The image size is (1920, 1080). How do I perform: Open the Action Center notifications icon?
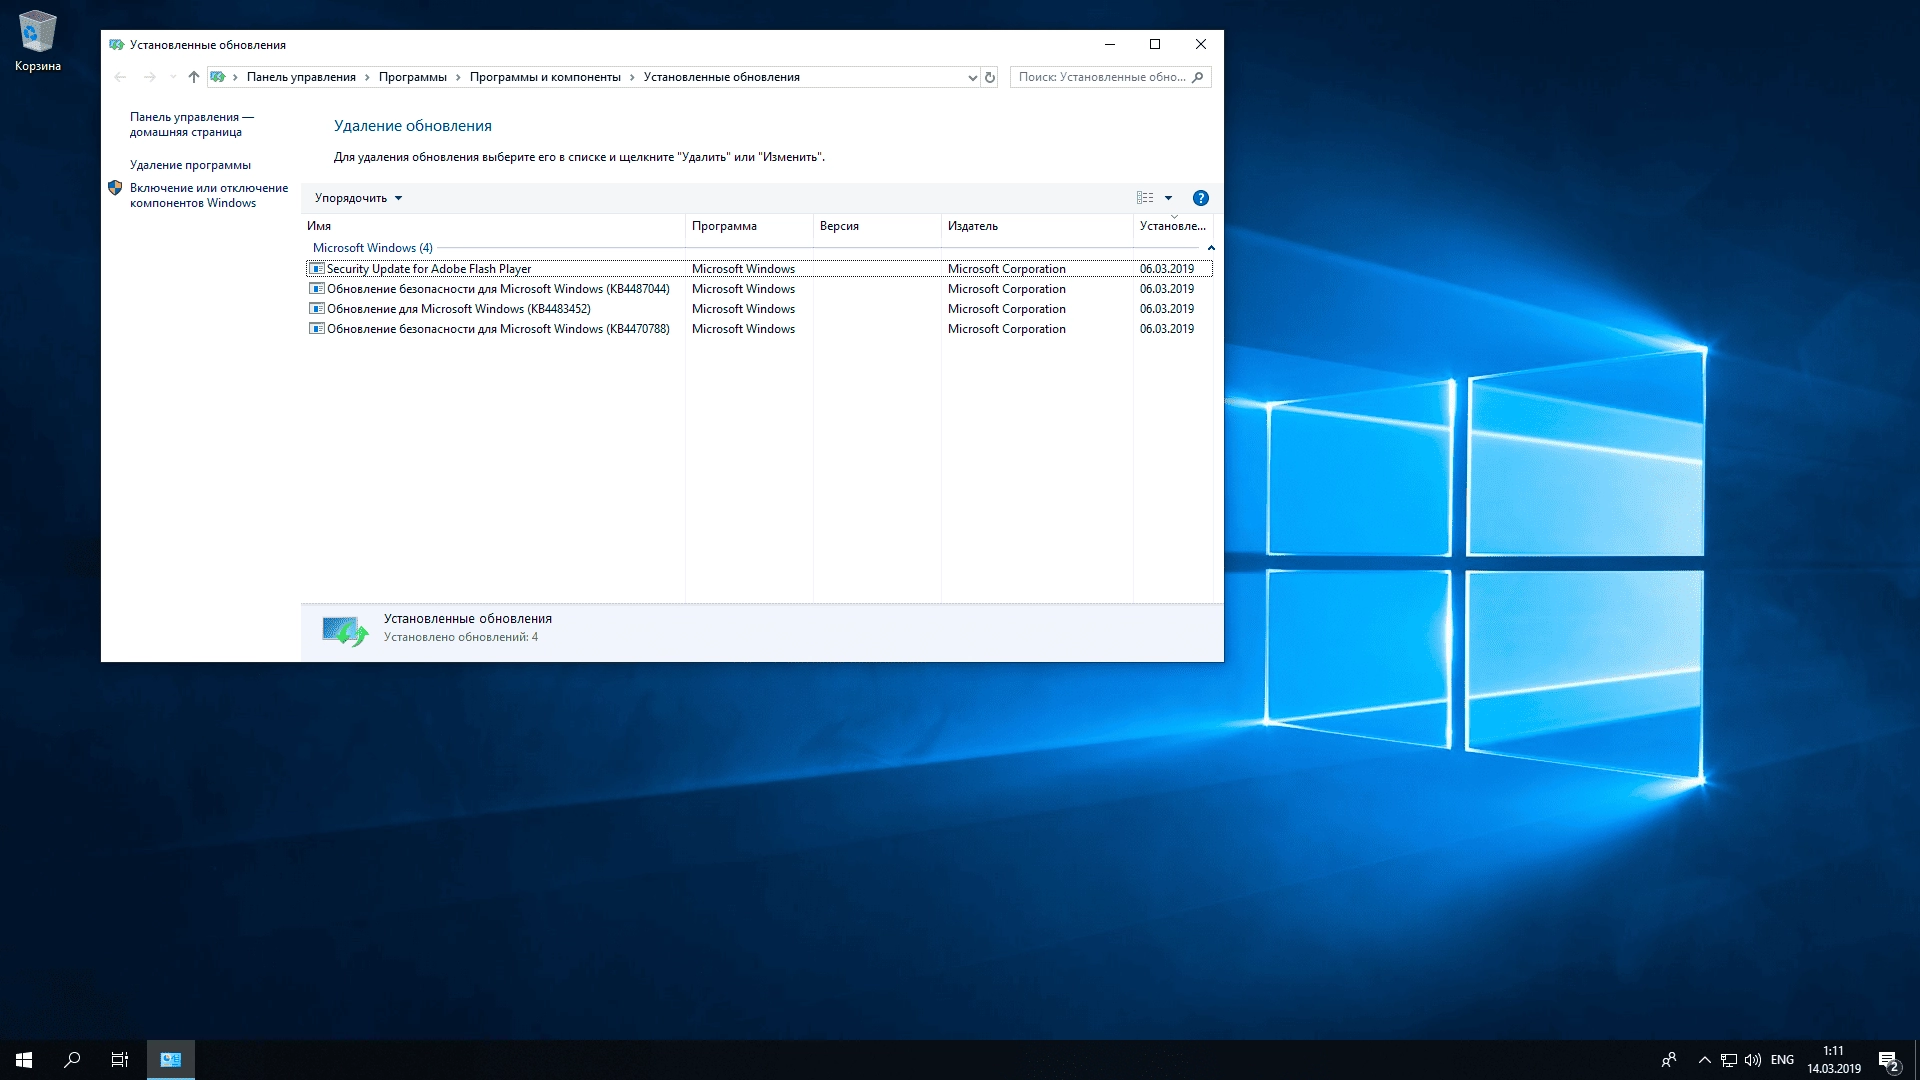(1889, 1060)
